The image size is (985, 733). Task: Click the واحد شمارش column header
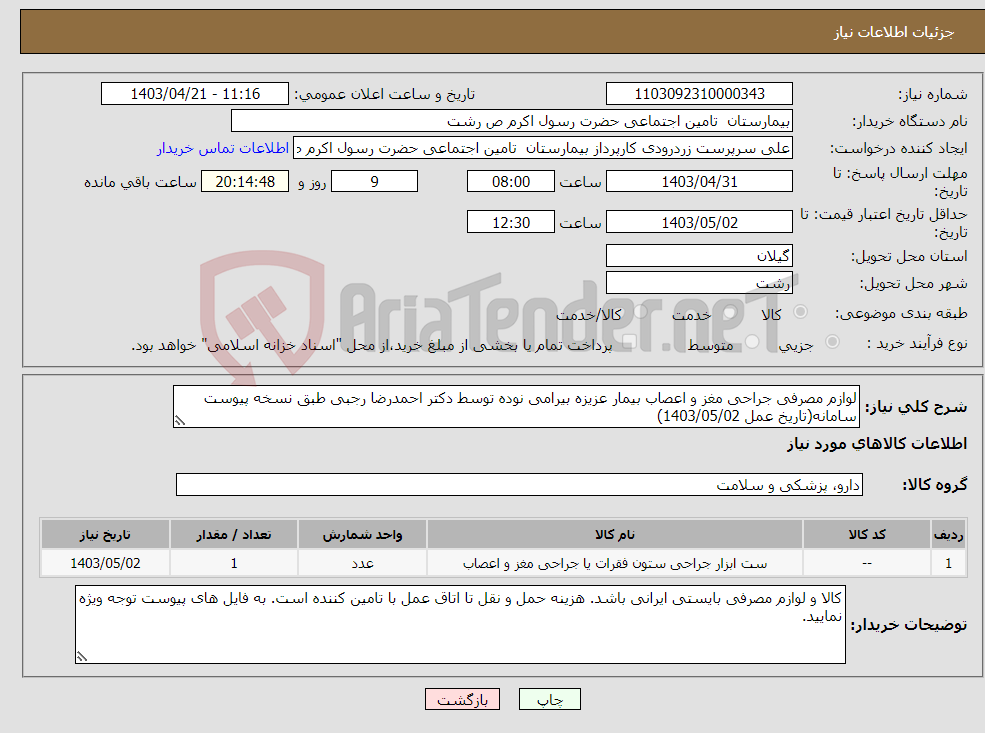coord(362,535)
